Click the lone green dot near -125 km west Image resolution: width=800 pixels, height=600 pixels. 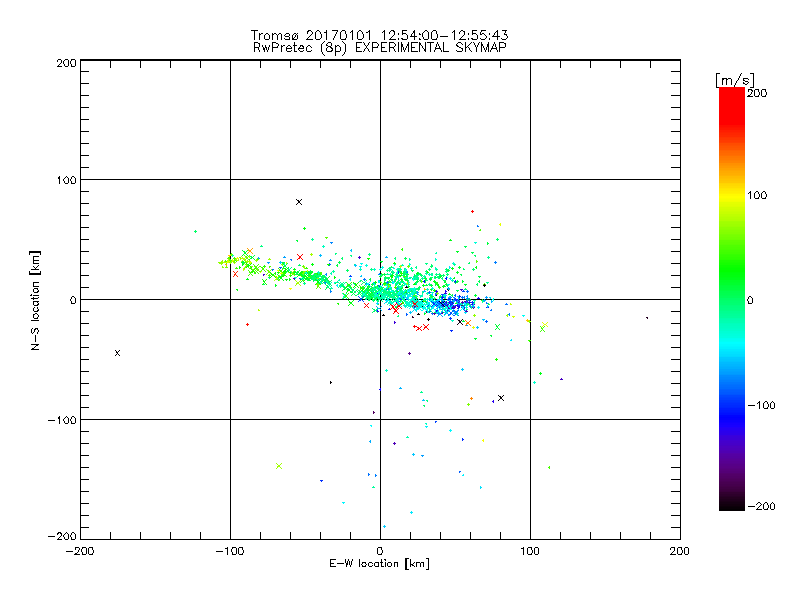coord(195,232)
